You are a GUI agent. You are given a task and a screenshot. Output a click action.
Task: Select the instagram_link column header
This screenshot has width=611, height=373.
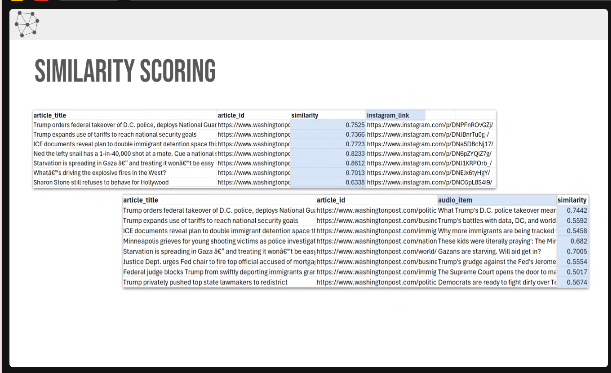pos(388,115)
